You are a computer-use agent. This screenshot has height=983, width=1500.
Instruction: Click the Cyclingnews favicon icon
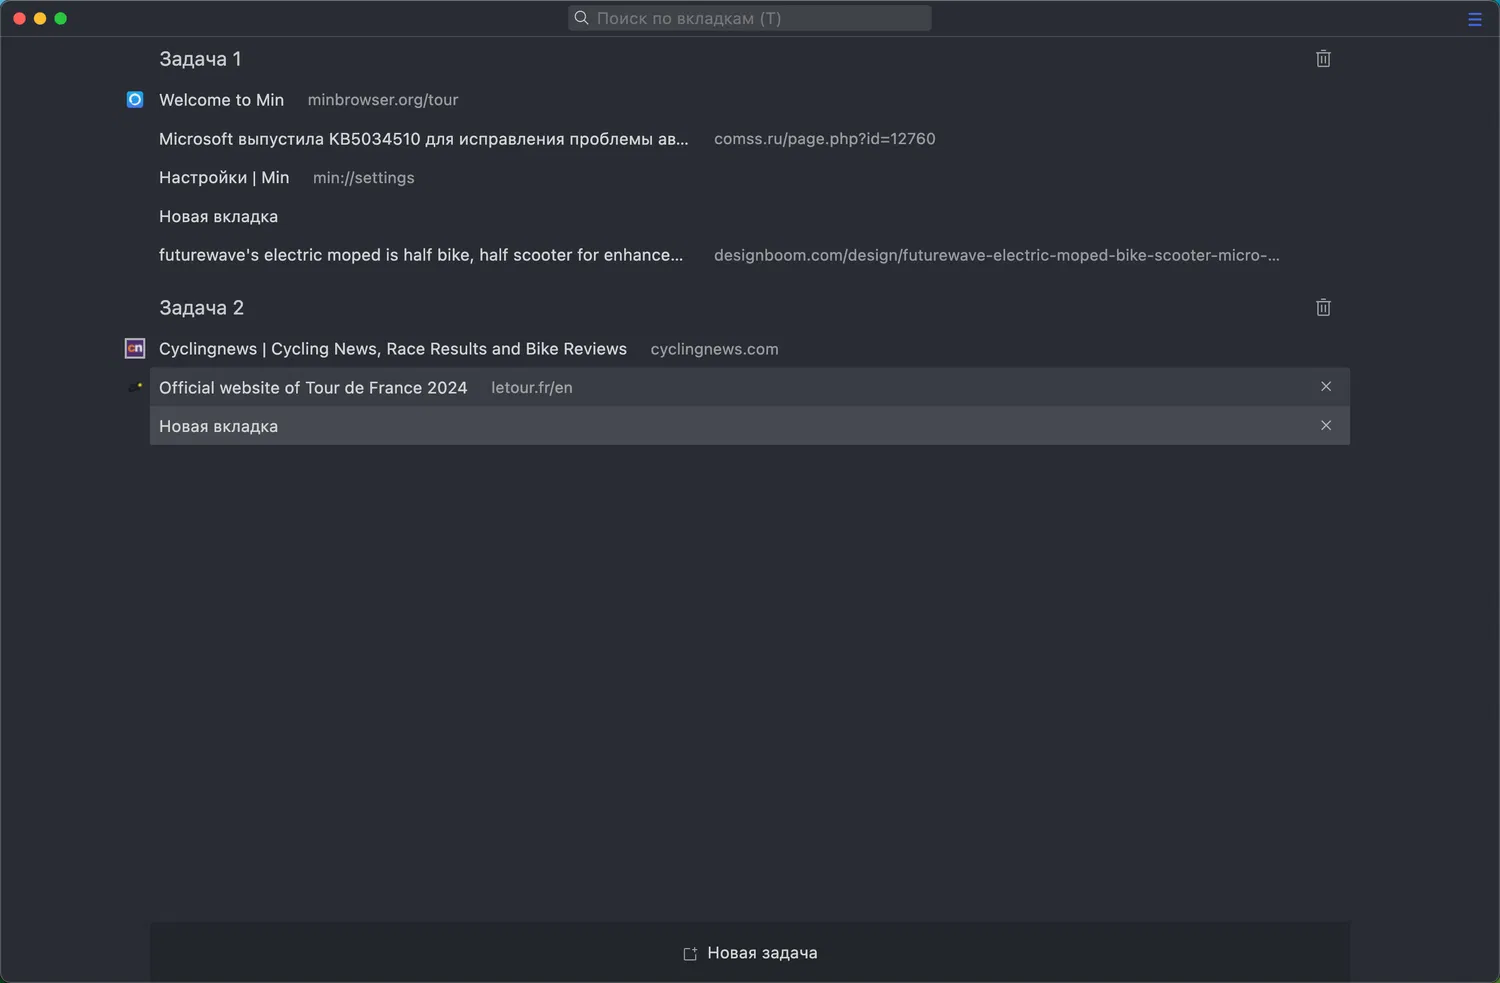(x=135, y=348)
